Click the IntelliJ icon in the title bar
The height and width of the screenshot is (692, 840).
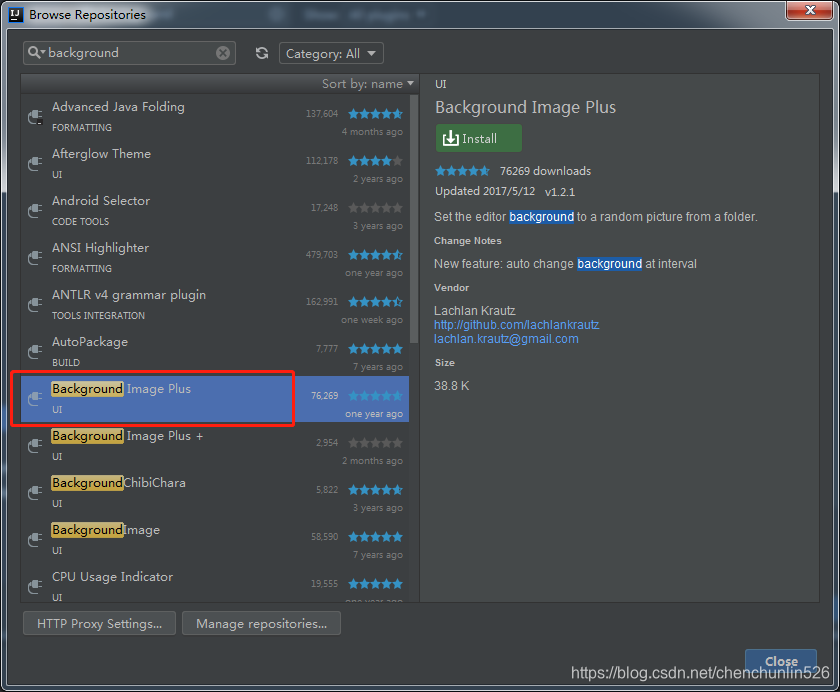pyautogui.click(x=17, y=14)
